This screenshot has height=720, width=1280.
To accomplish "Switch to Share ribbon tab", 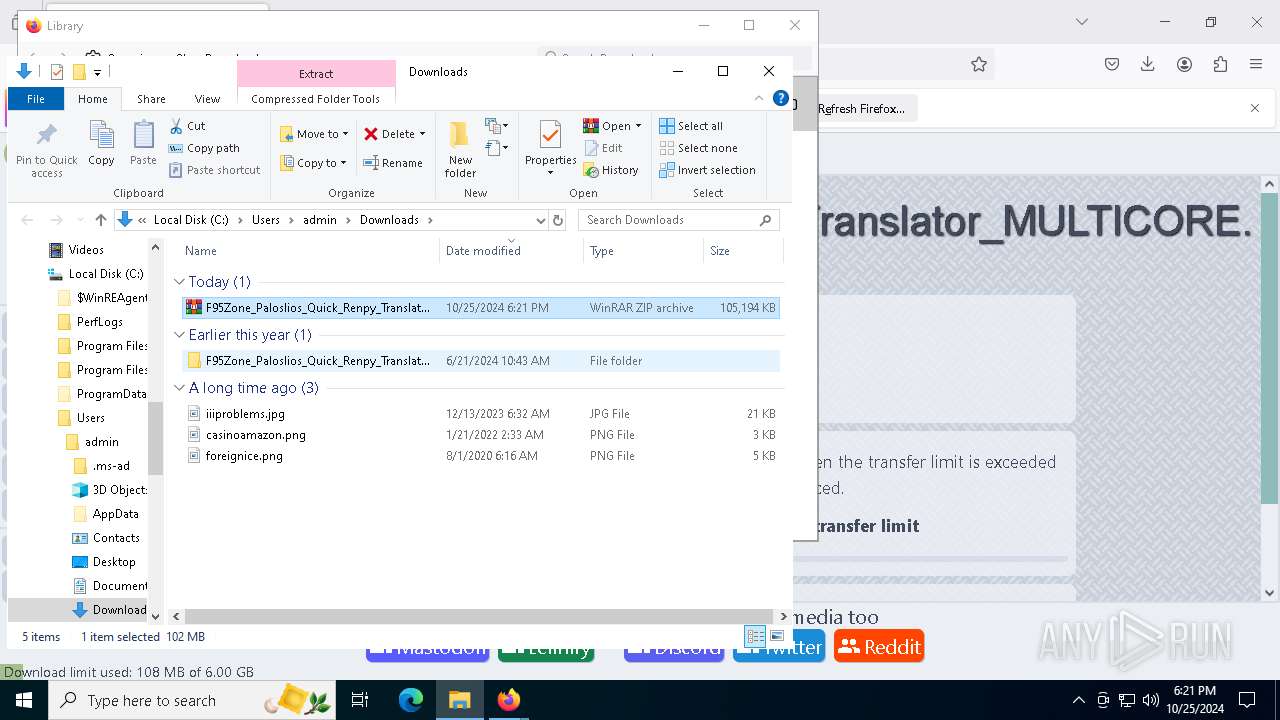I will click(x=151, y=99).
